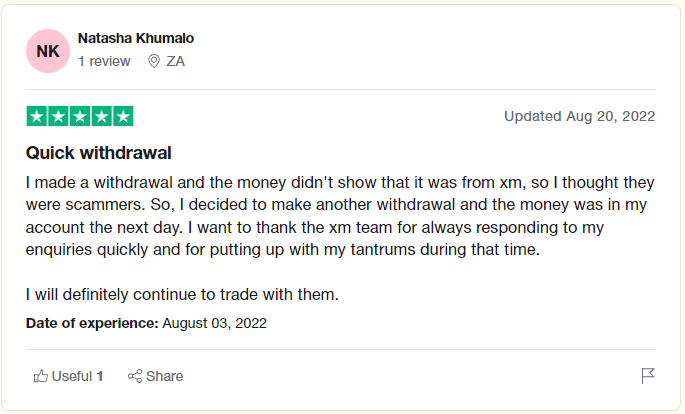The height and width of the screenshot is (414, 685).
Task: Click the review body text paragraph
Action: point(340,216)
